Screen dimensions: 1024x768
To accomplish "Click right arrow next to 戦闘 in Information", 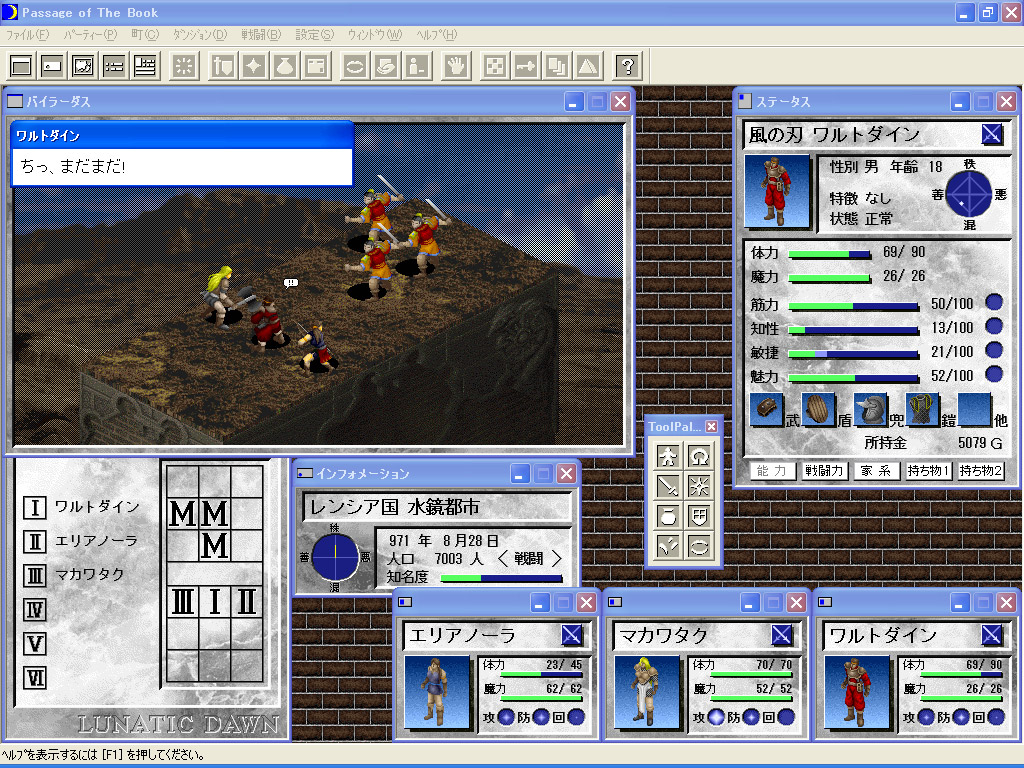I will click(557, 559).
